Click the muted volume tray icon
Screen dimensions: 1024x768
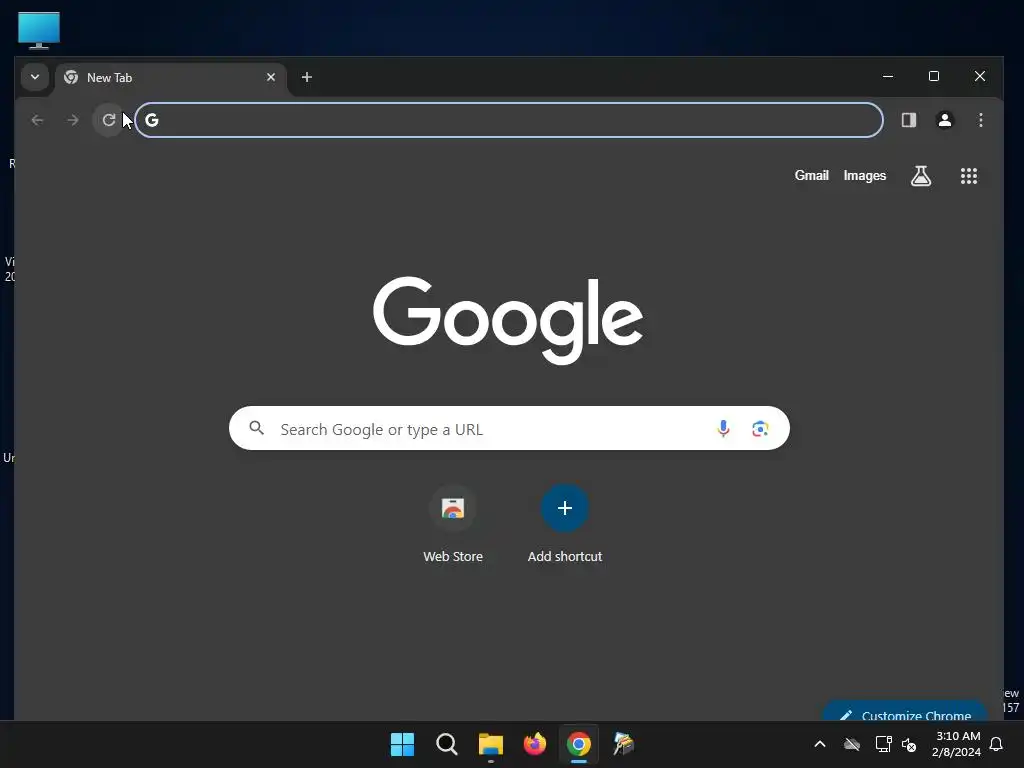pyautogui.click(x=909, y=744)
